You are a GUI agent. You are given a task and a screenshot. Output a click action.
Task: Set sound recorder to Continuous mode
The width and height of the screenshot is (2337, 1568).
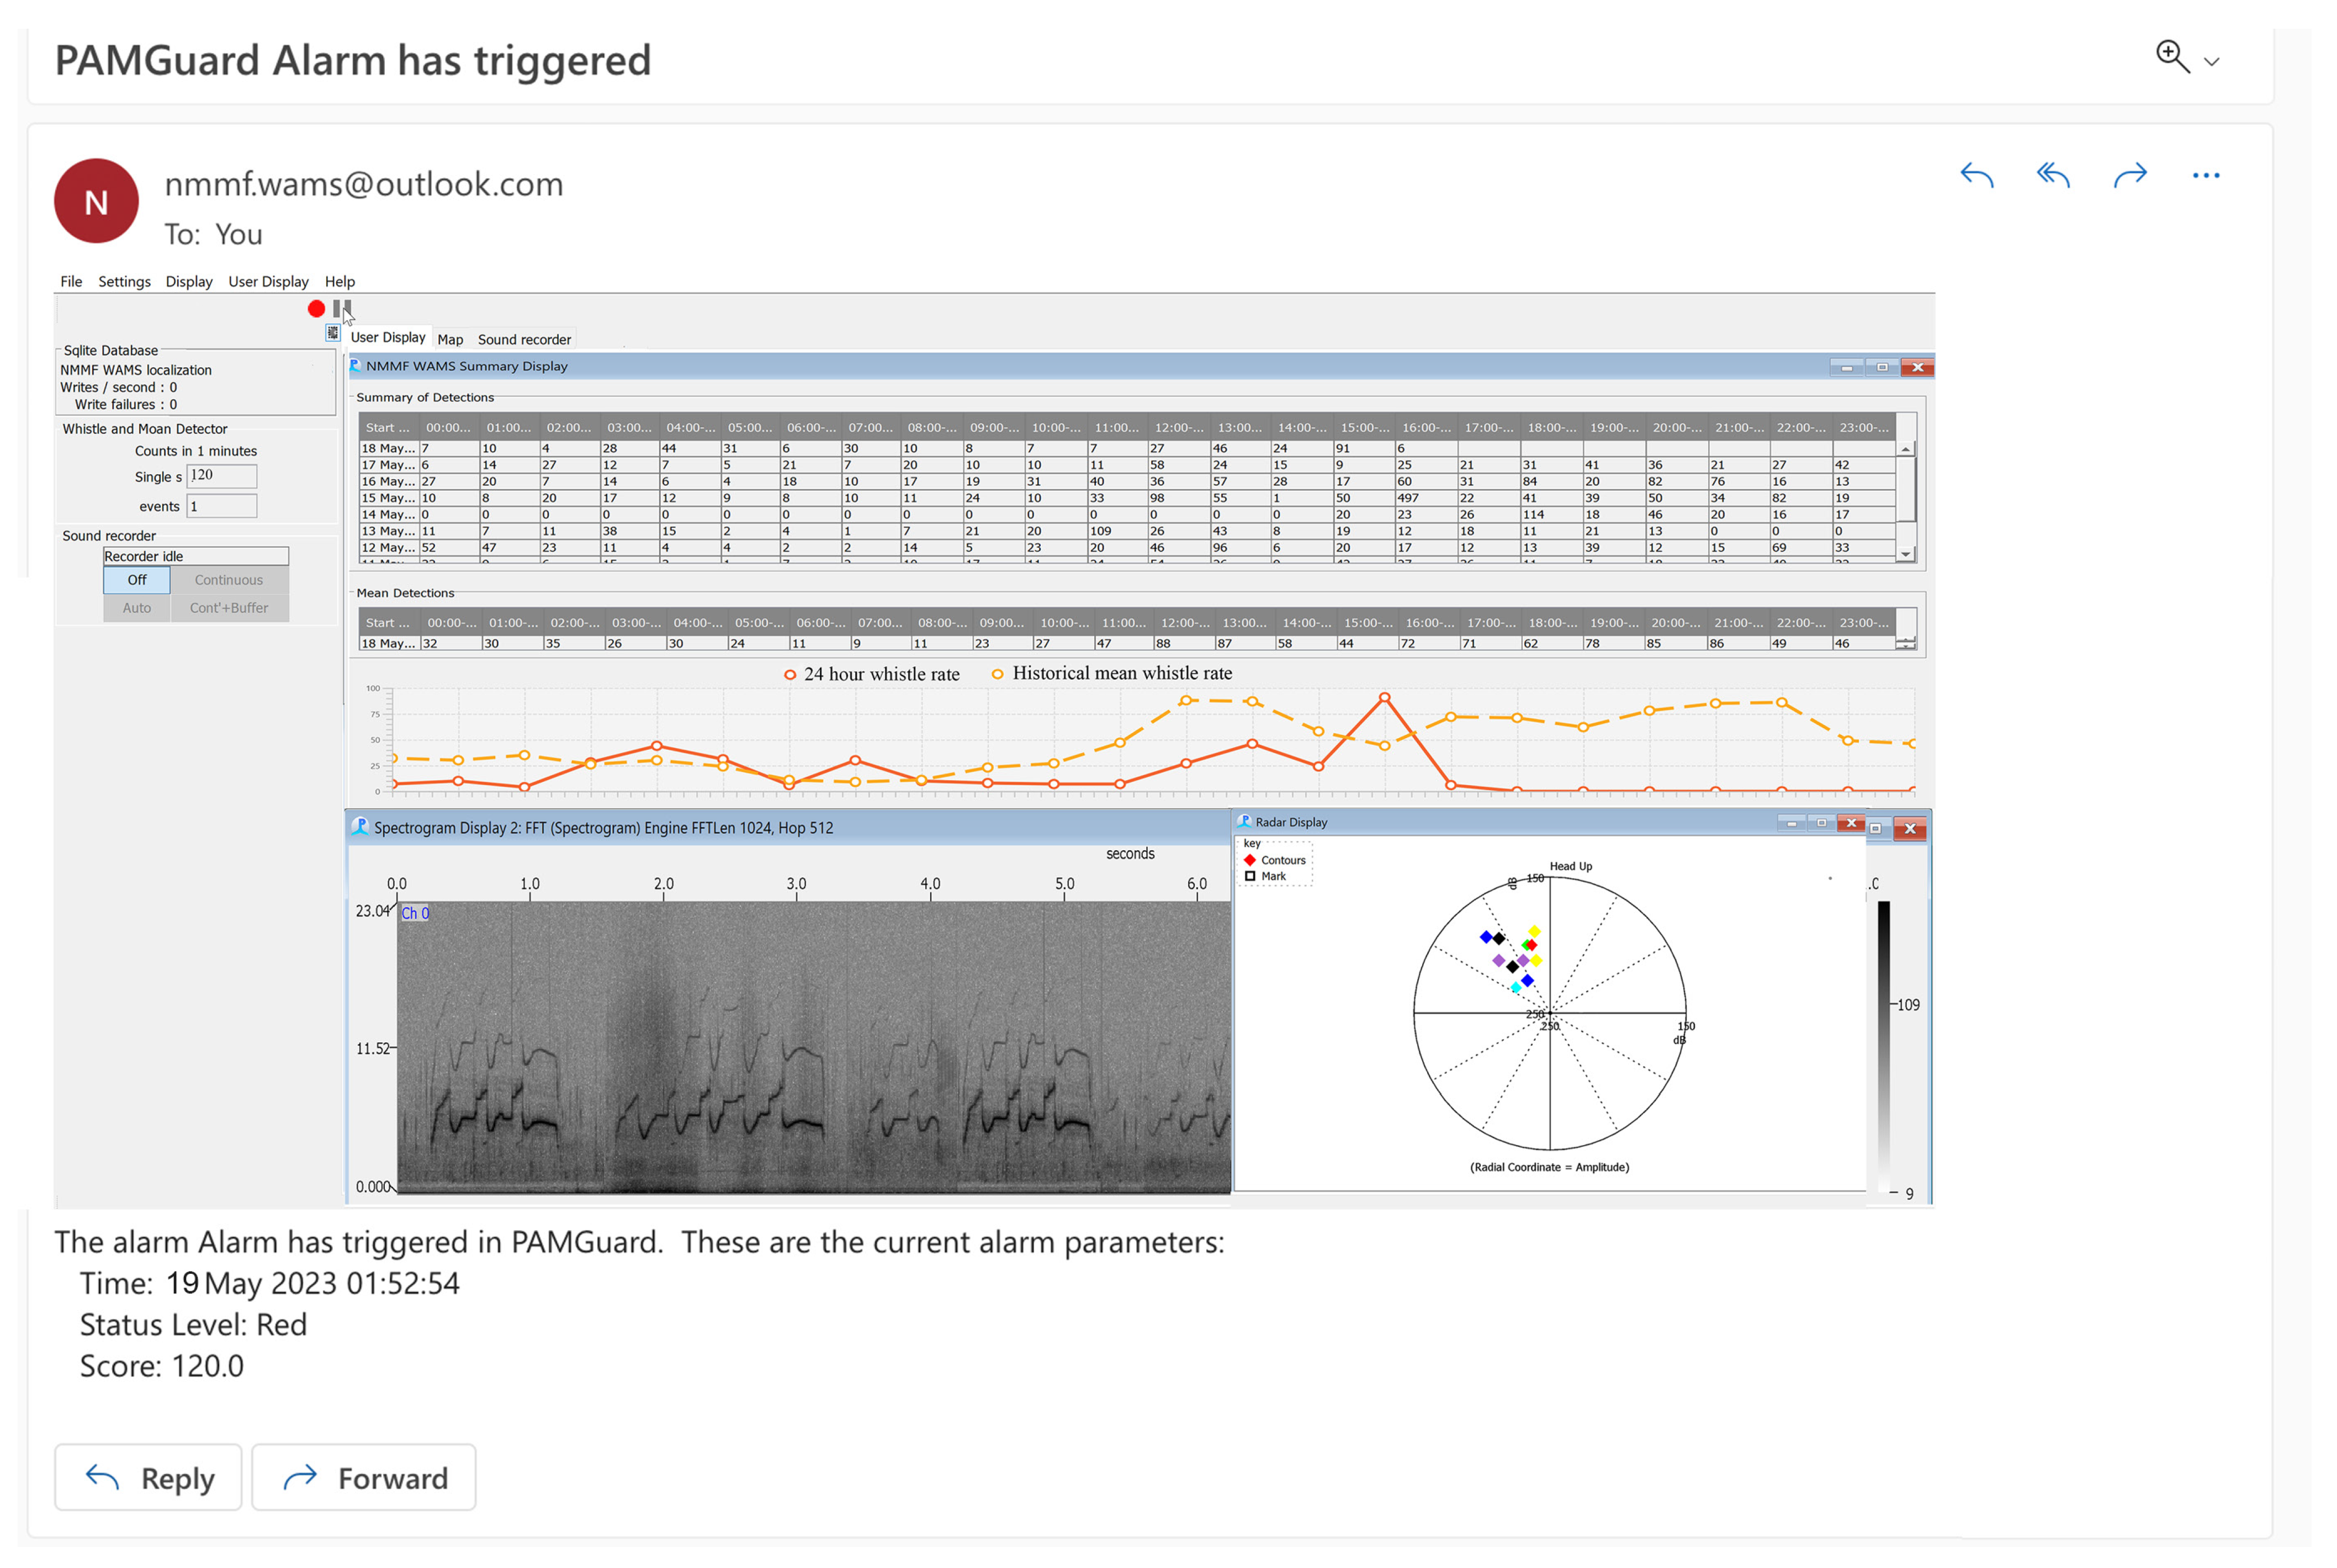coord(229,580)
